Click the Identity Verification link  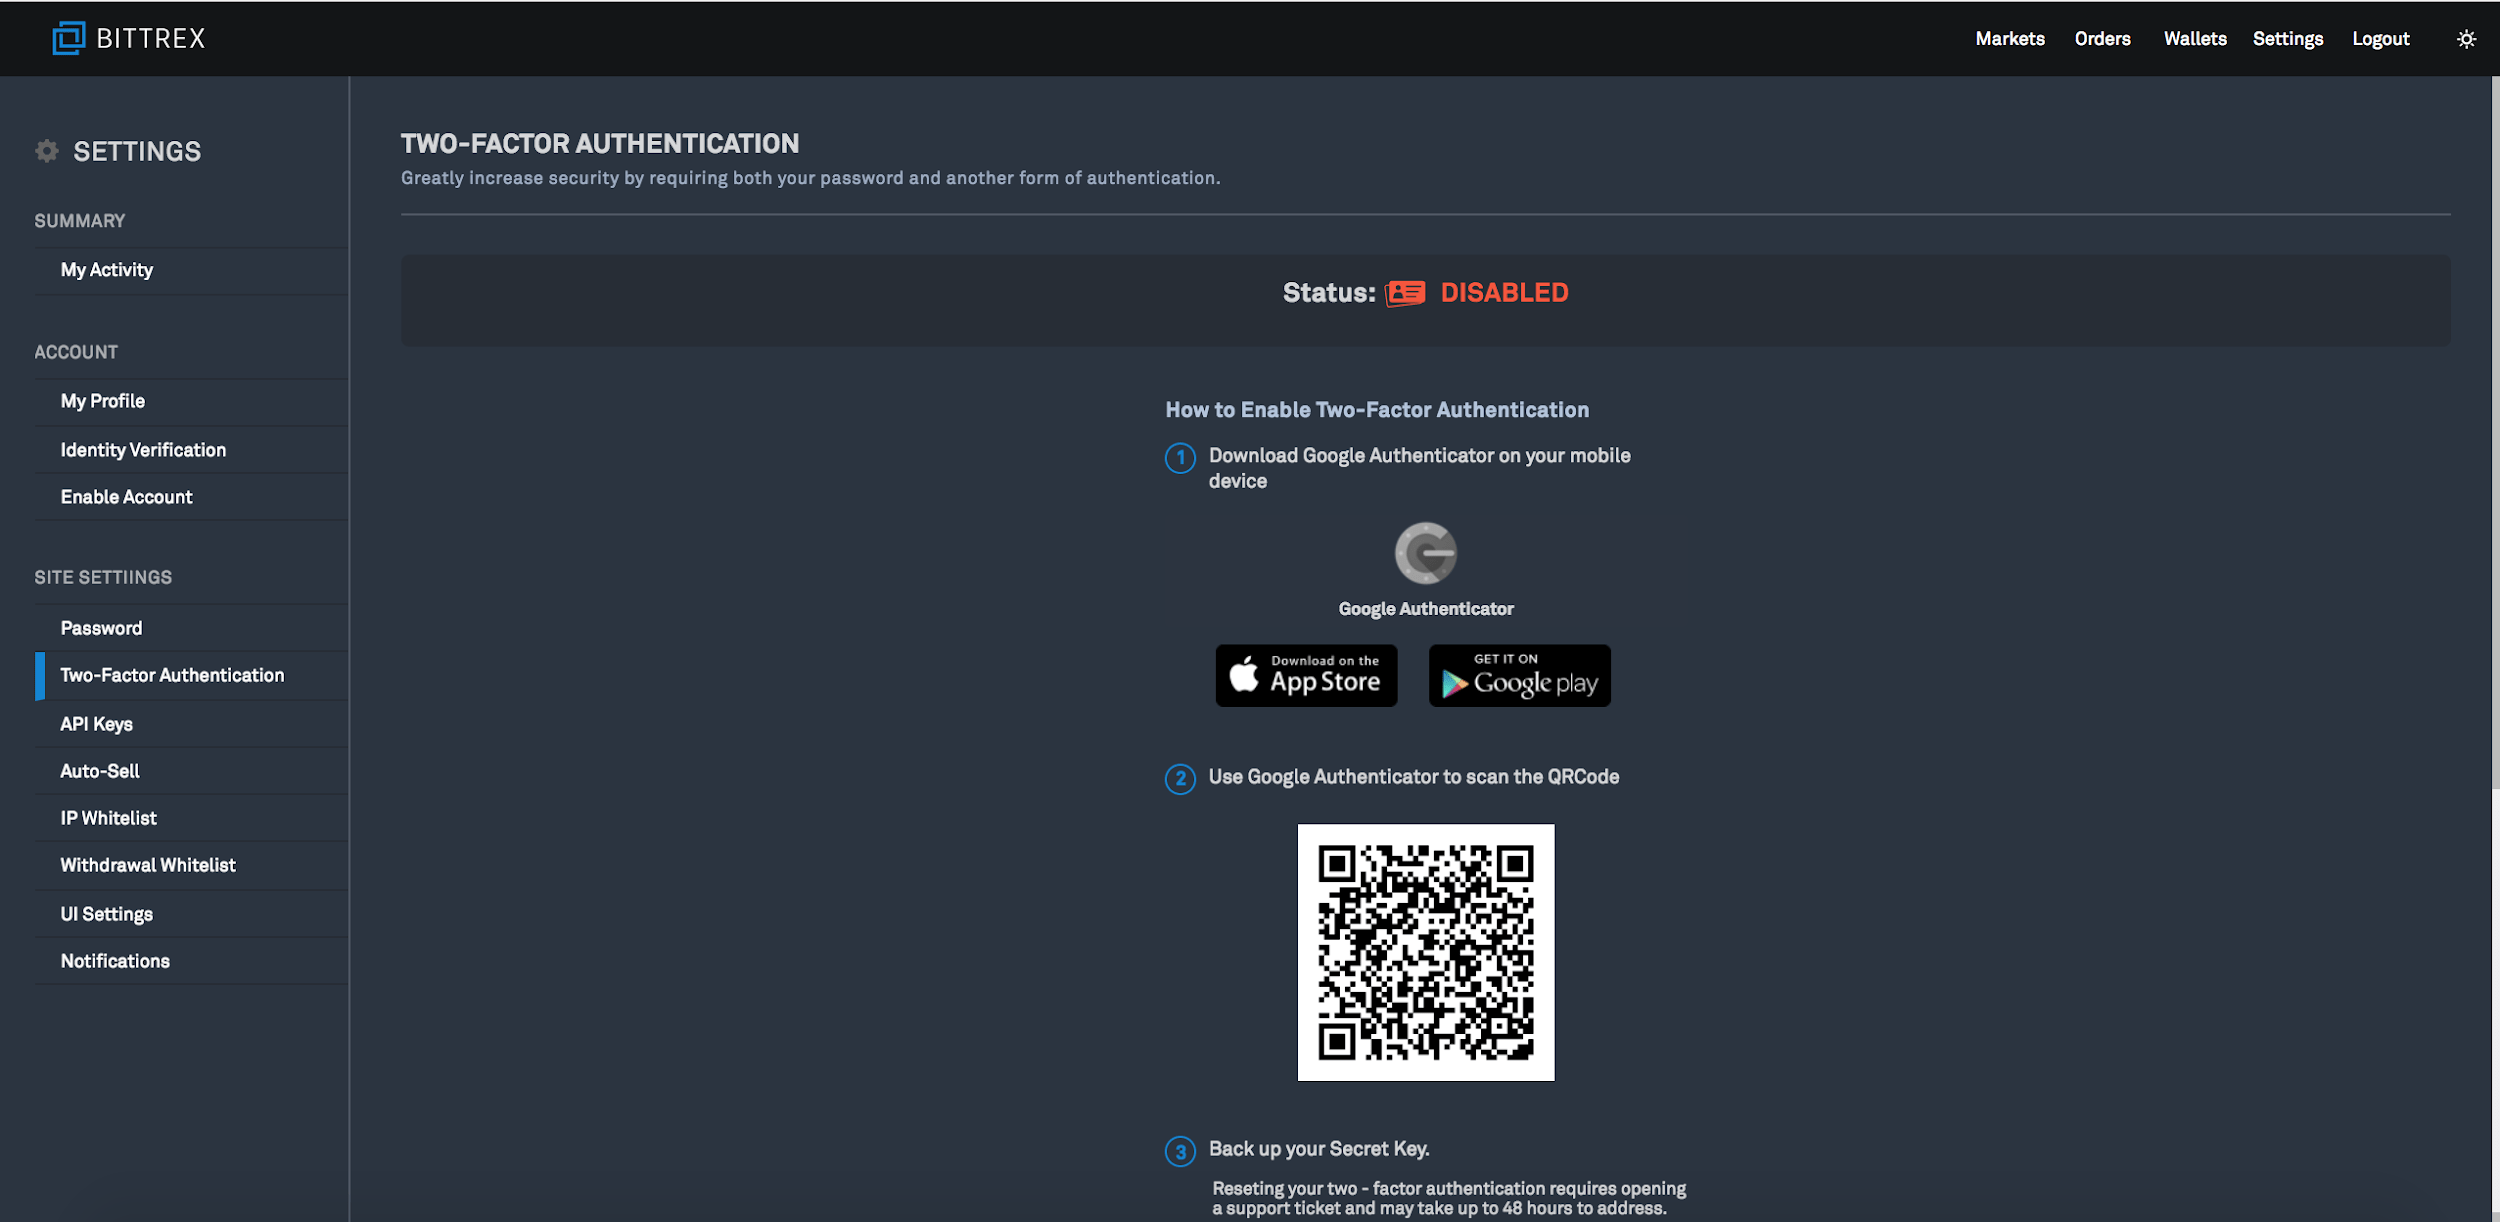(142, 448)
